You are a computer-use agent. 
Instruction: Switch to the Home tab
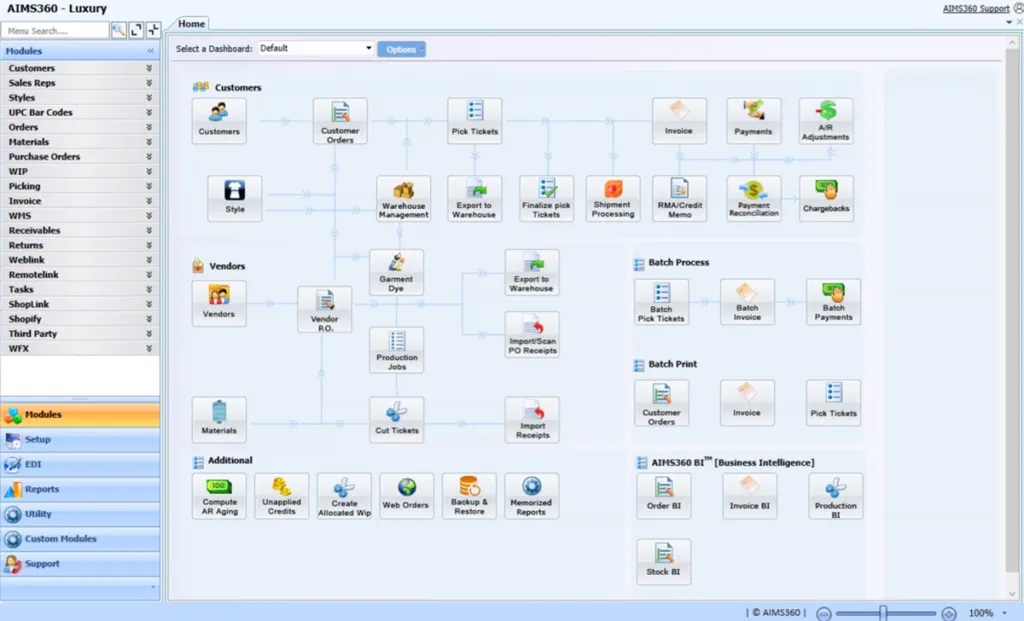coord(191,24)
